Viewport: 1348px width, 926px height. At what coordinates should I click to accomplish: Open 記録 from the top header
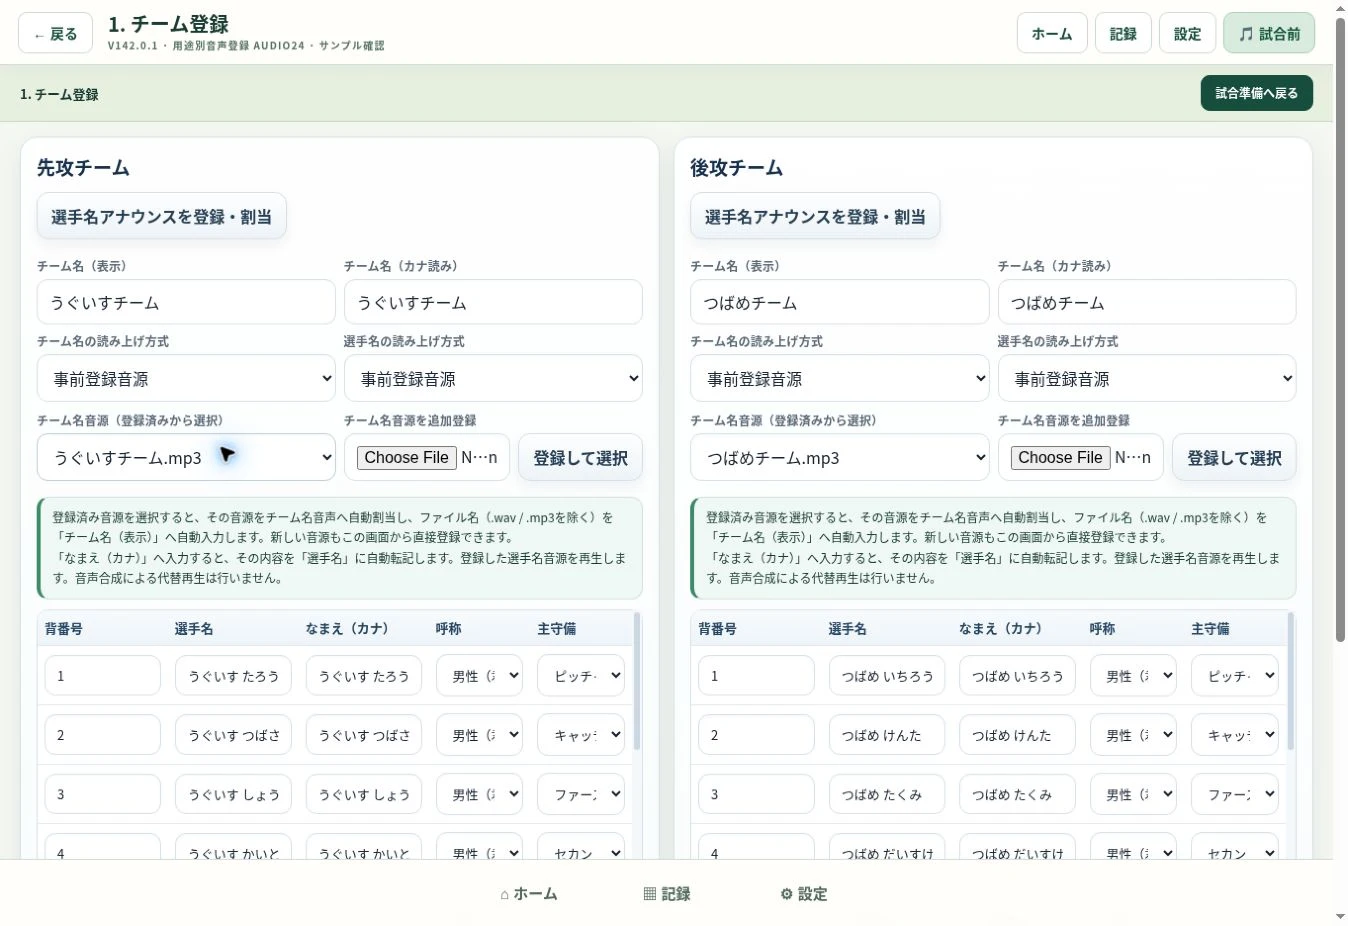click(x=1123, y=34)
